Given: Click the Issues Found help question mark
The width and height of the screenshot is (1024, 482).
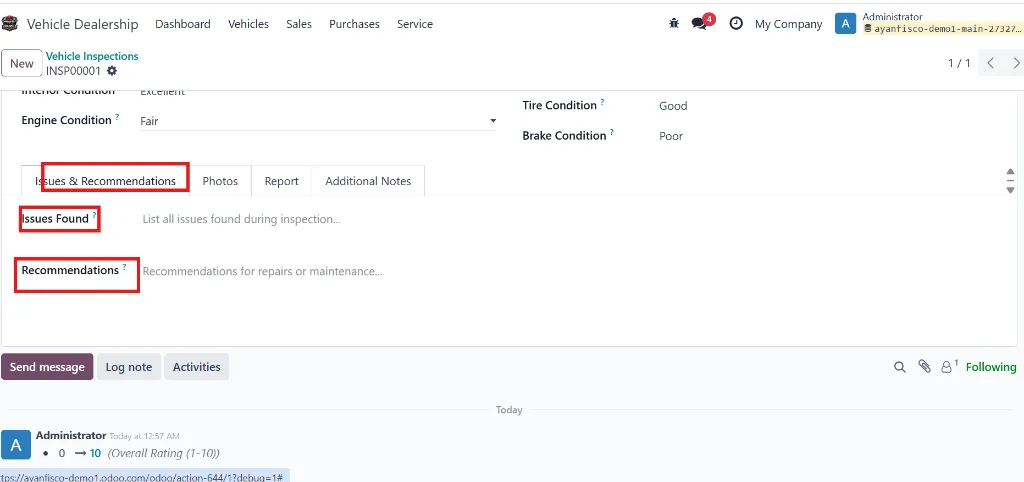Looking at the screenshot, I should click(94, 215).
